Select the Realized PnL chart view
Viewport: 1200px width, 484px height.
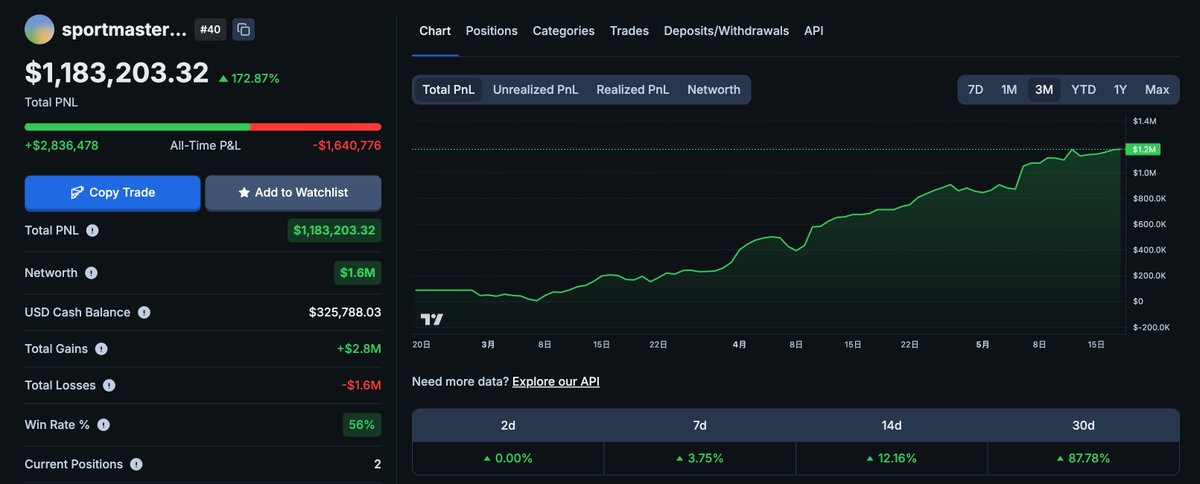pos(633,89)
